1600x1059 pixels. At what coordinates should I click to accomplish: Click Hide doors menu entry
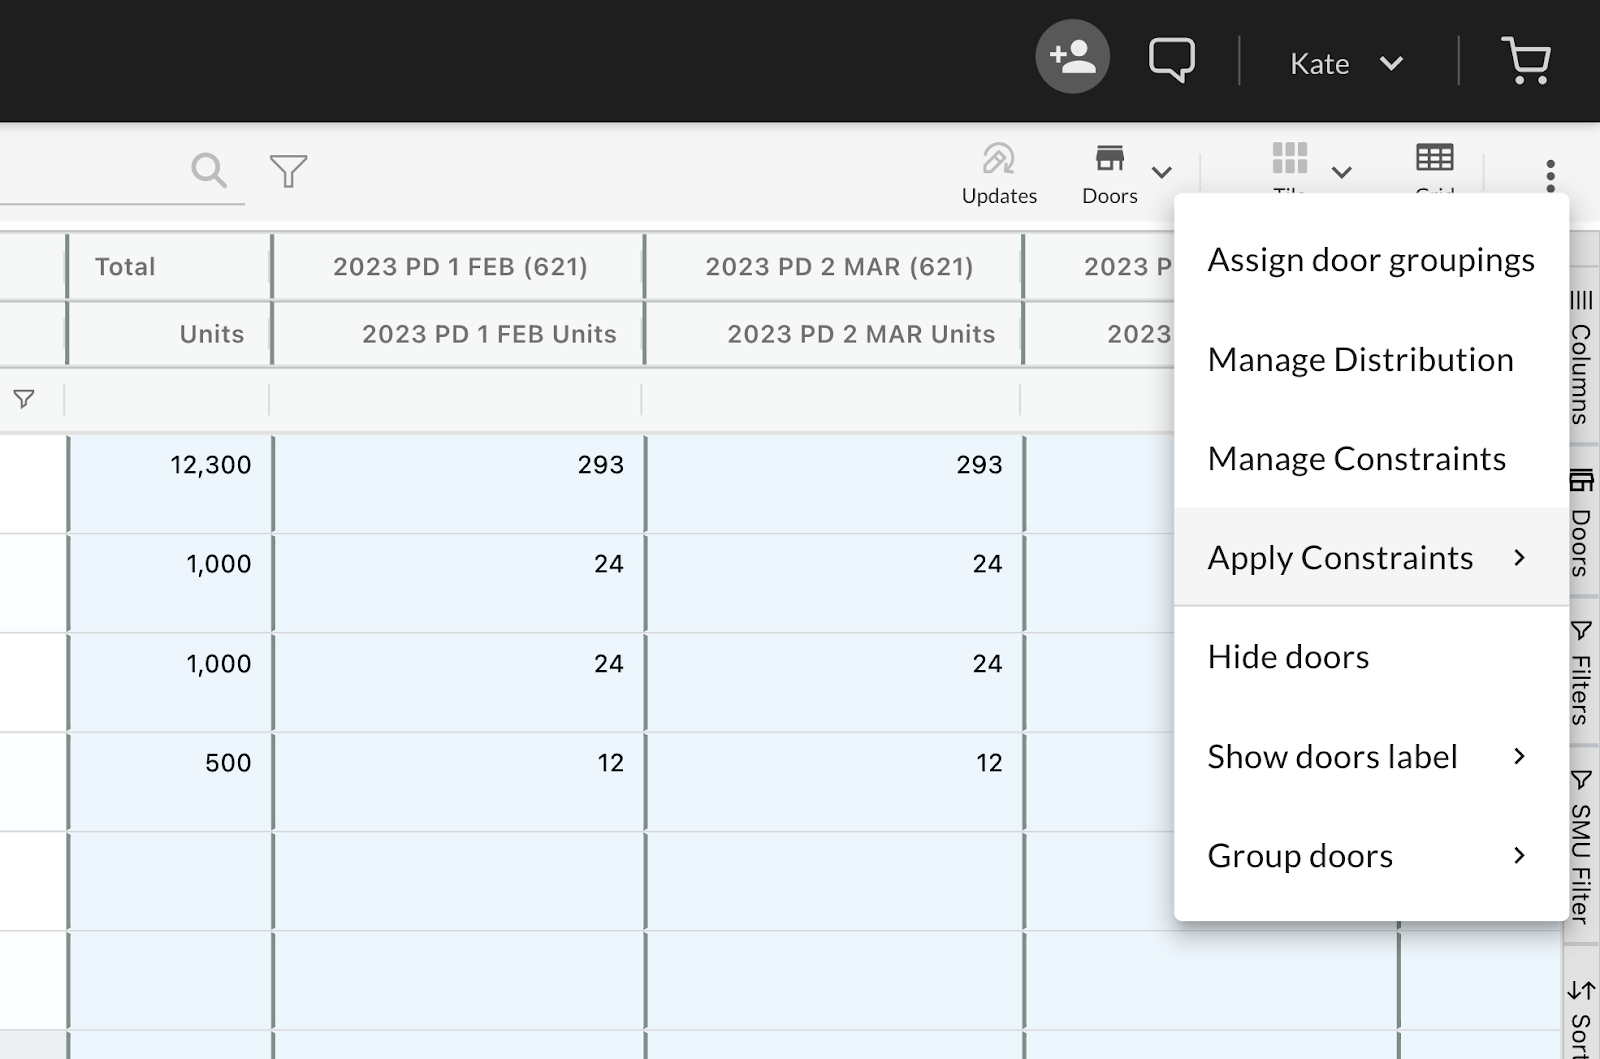(x=1288, y=657)
